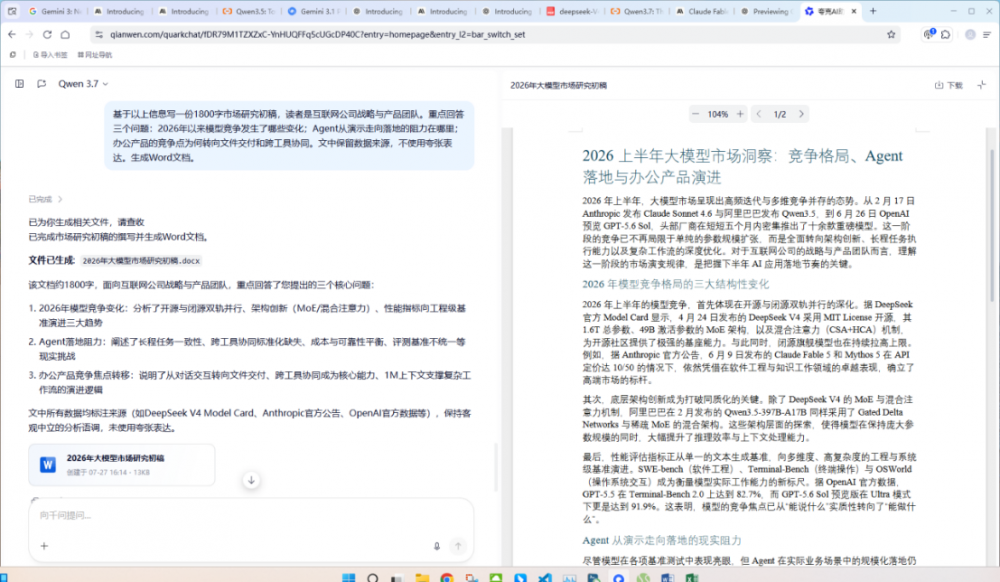
Task: Toggle the chat sidebar panel icon
Action: tap(20, 84)
